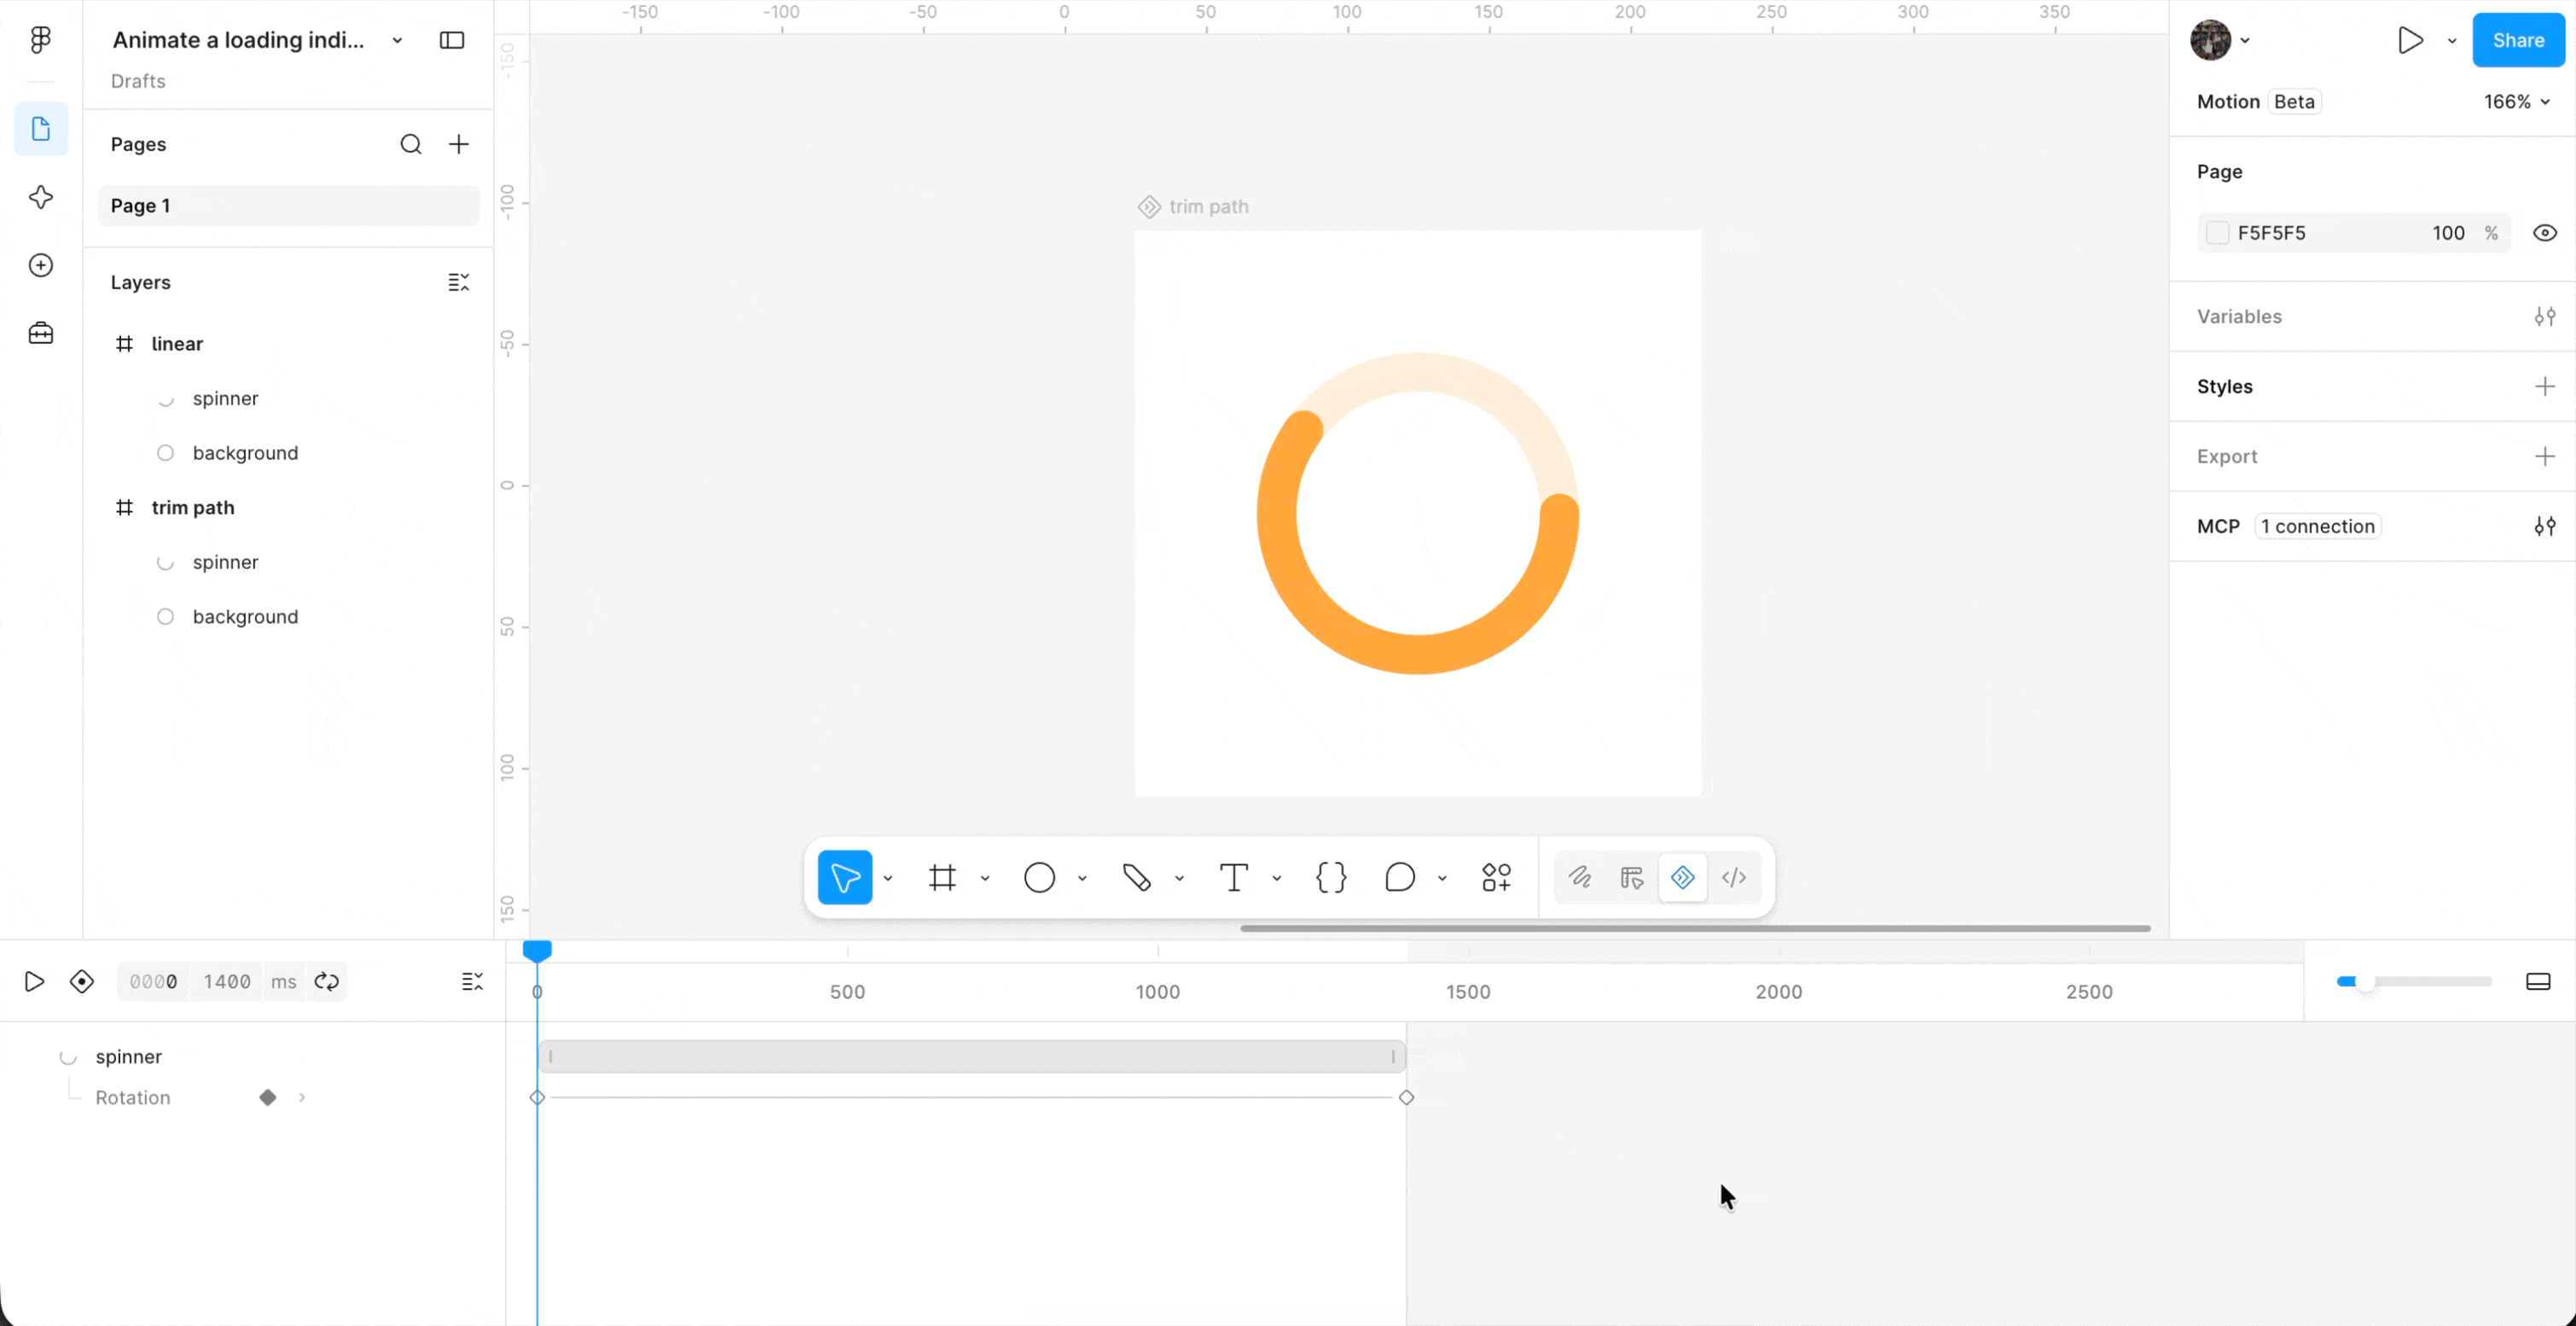Toggle the loop playback button
The width and height of the screenshot is (2576, 1326).
tap(327, 982)
